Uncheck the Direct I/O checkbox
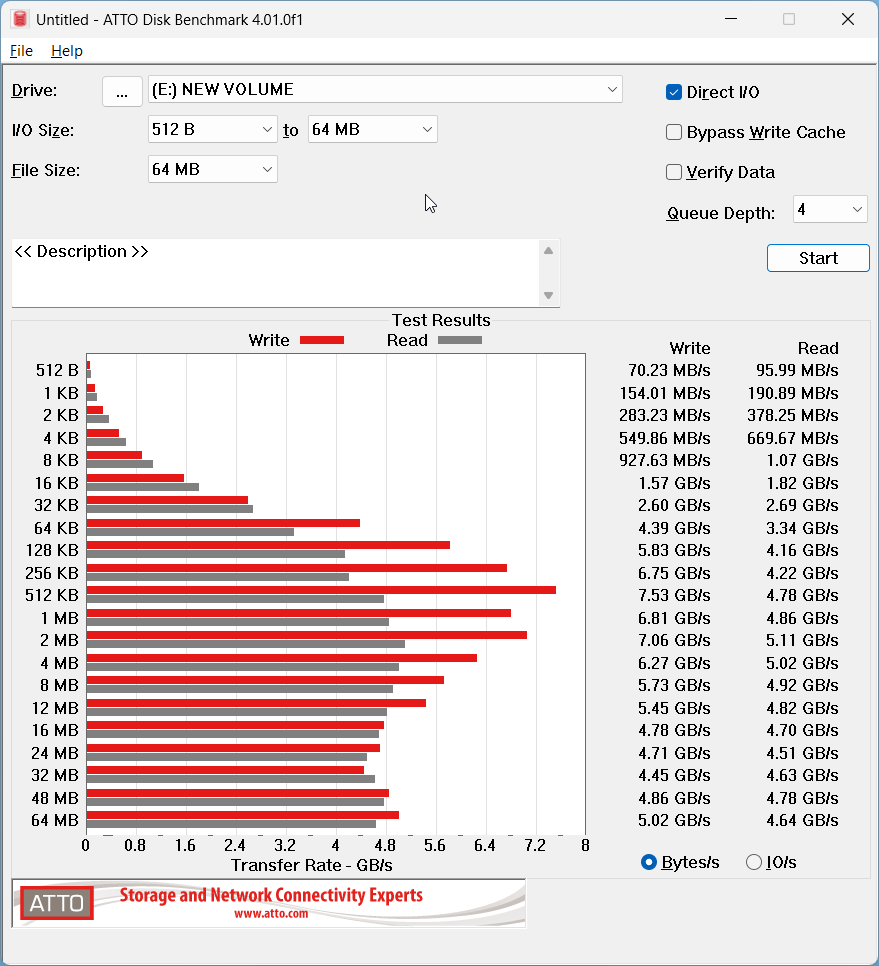The image size is (879, 966). (674, 92)
